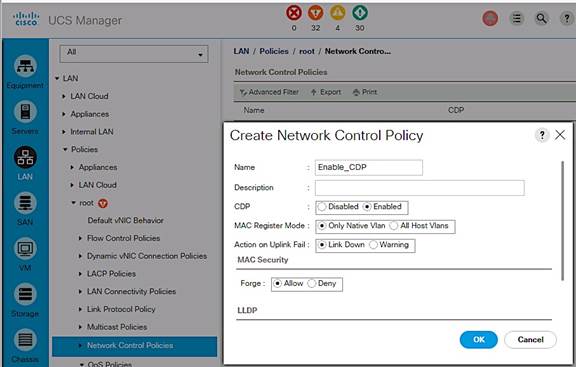
Task: Expand Flow Control Policies node
Action: (80, 238)
